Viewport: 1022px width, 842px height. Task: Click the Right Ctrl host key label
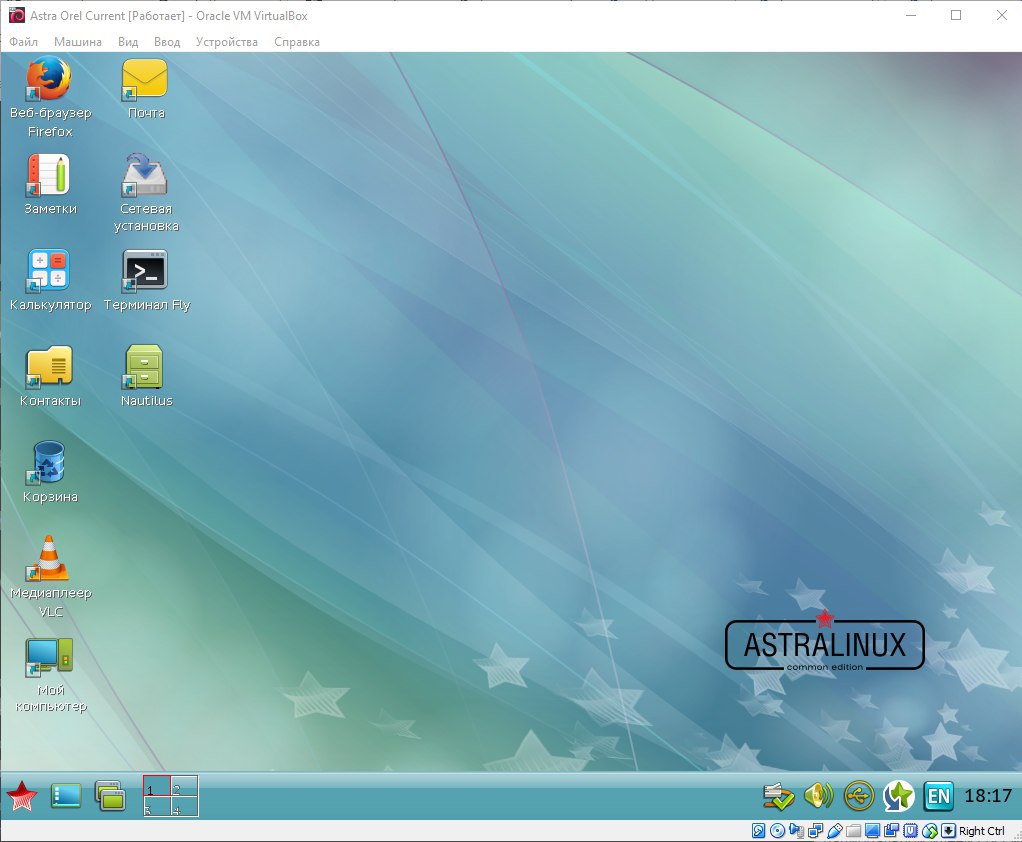point(982,831)
